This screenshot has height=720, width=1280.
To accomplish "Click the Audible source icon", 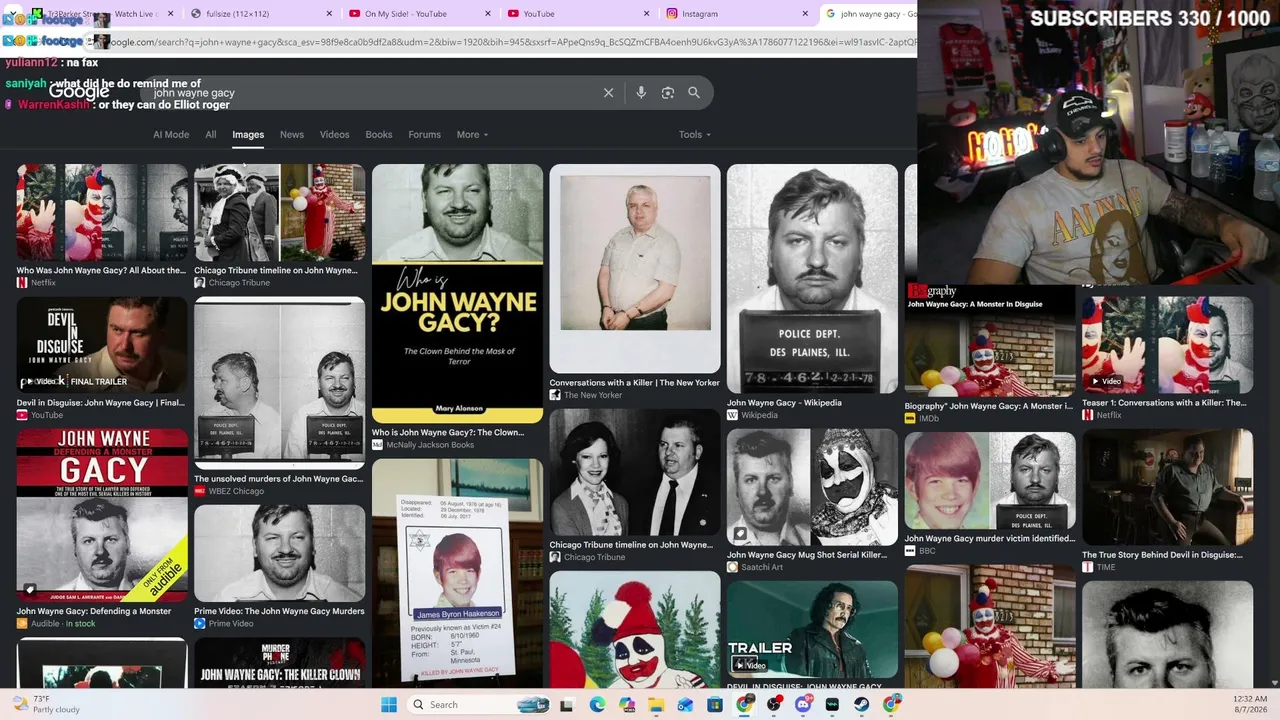I will point(22,624).
